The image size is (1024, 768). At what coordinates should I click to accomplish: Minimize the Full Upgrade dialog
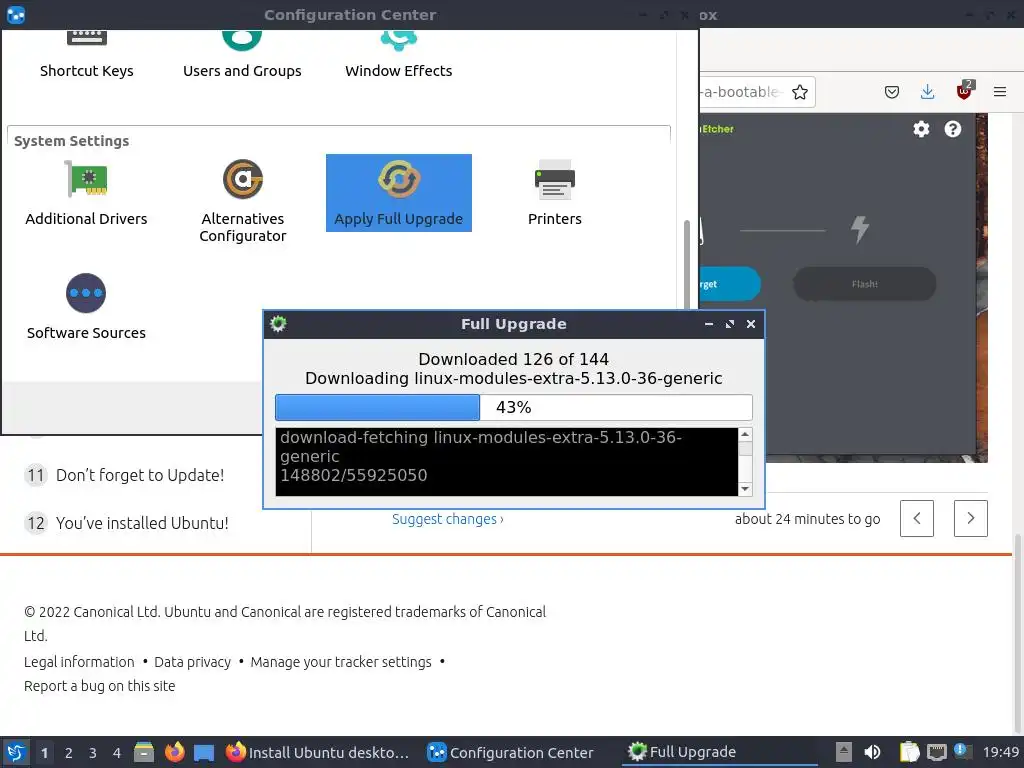(709, 324)
